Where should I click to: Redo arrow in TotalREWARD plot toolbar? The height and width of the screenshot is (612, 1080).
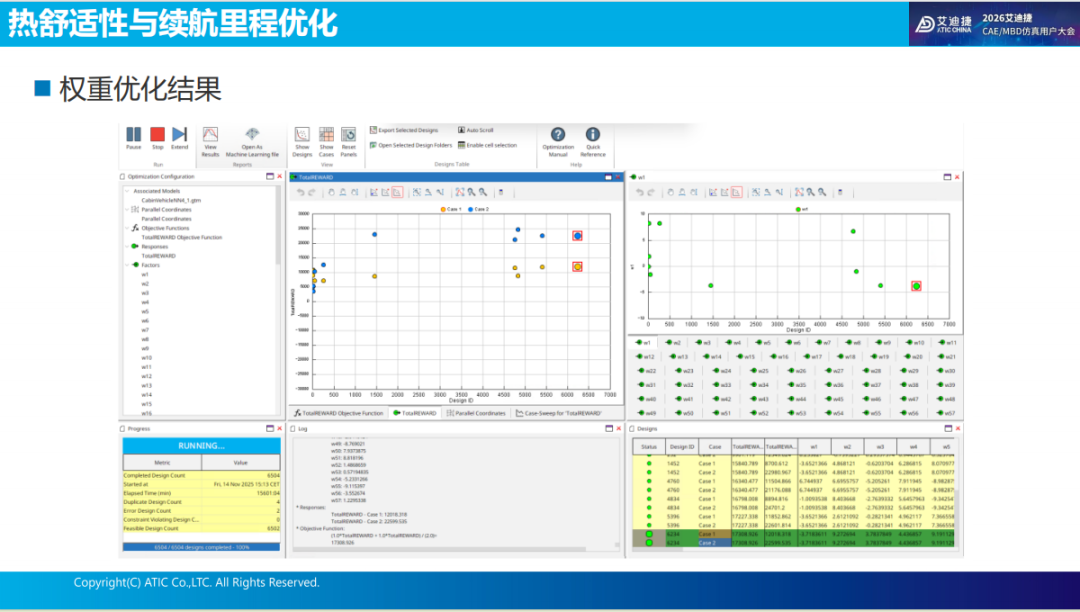[x=311, y=193]
